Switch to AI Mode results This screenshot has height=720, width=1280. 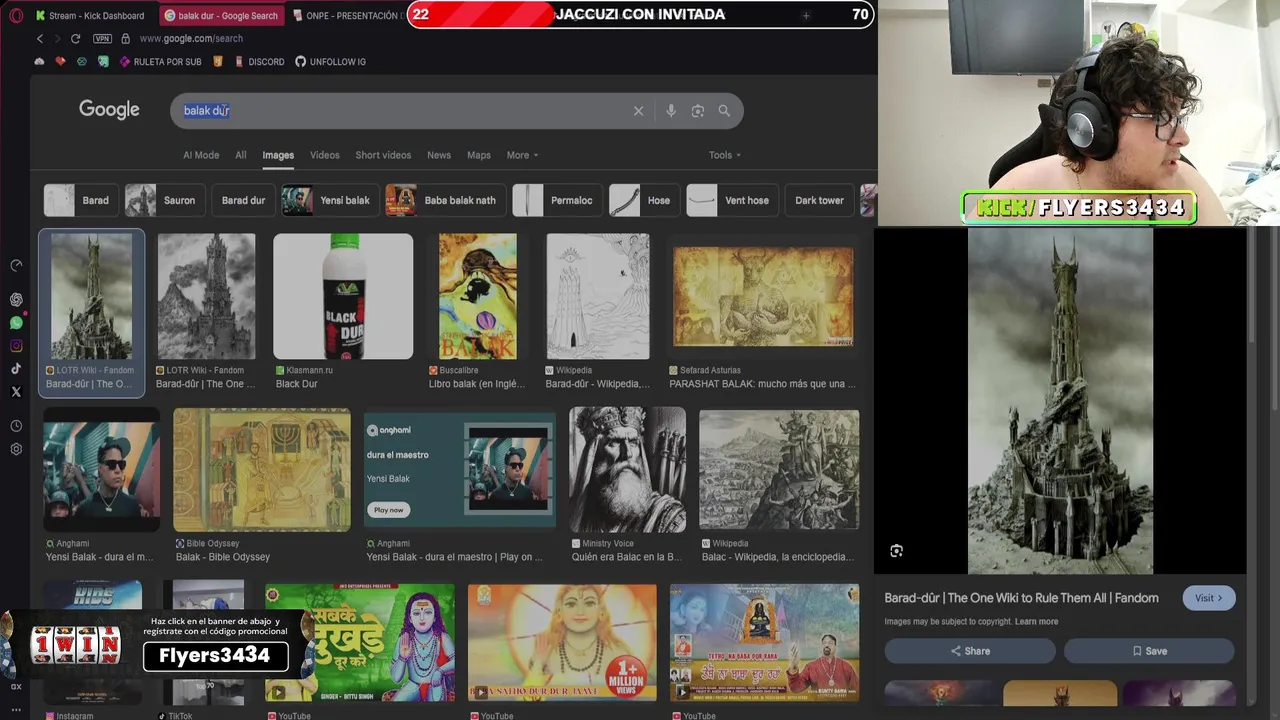201,155
